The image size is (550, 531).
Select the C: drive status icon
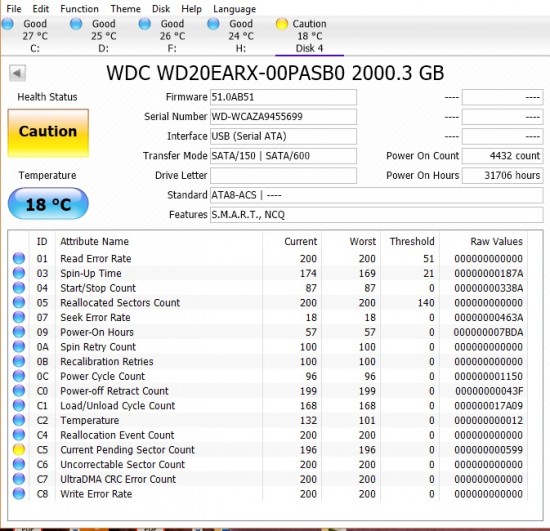[7, 24]
